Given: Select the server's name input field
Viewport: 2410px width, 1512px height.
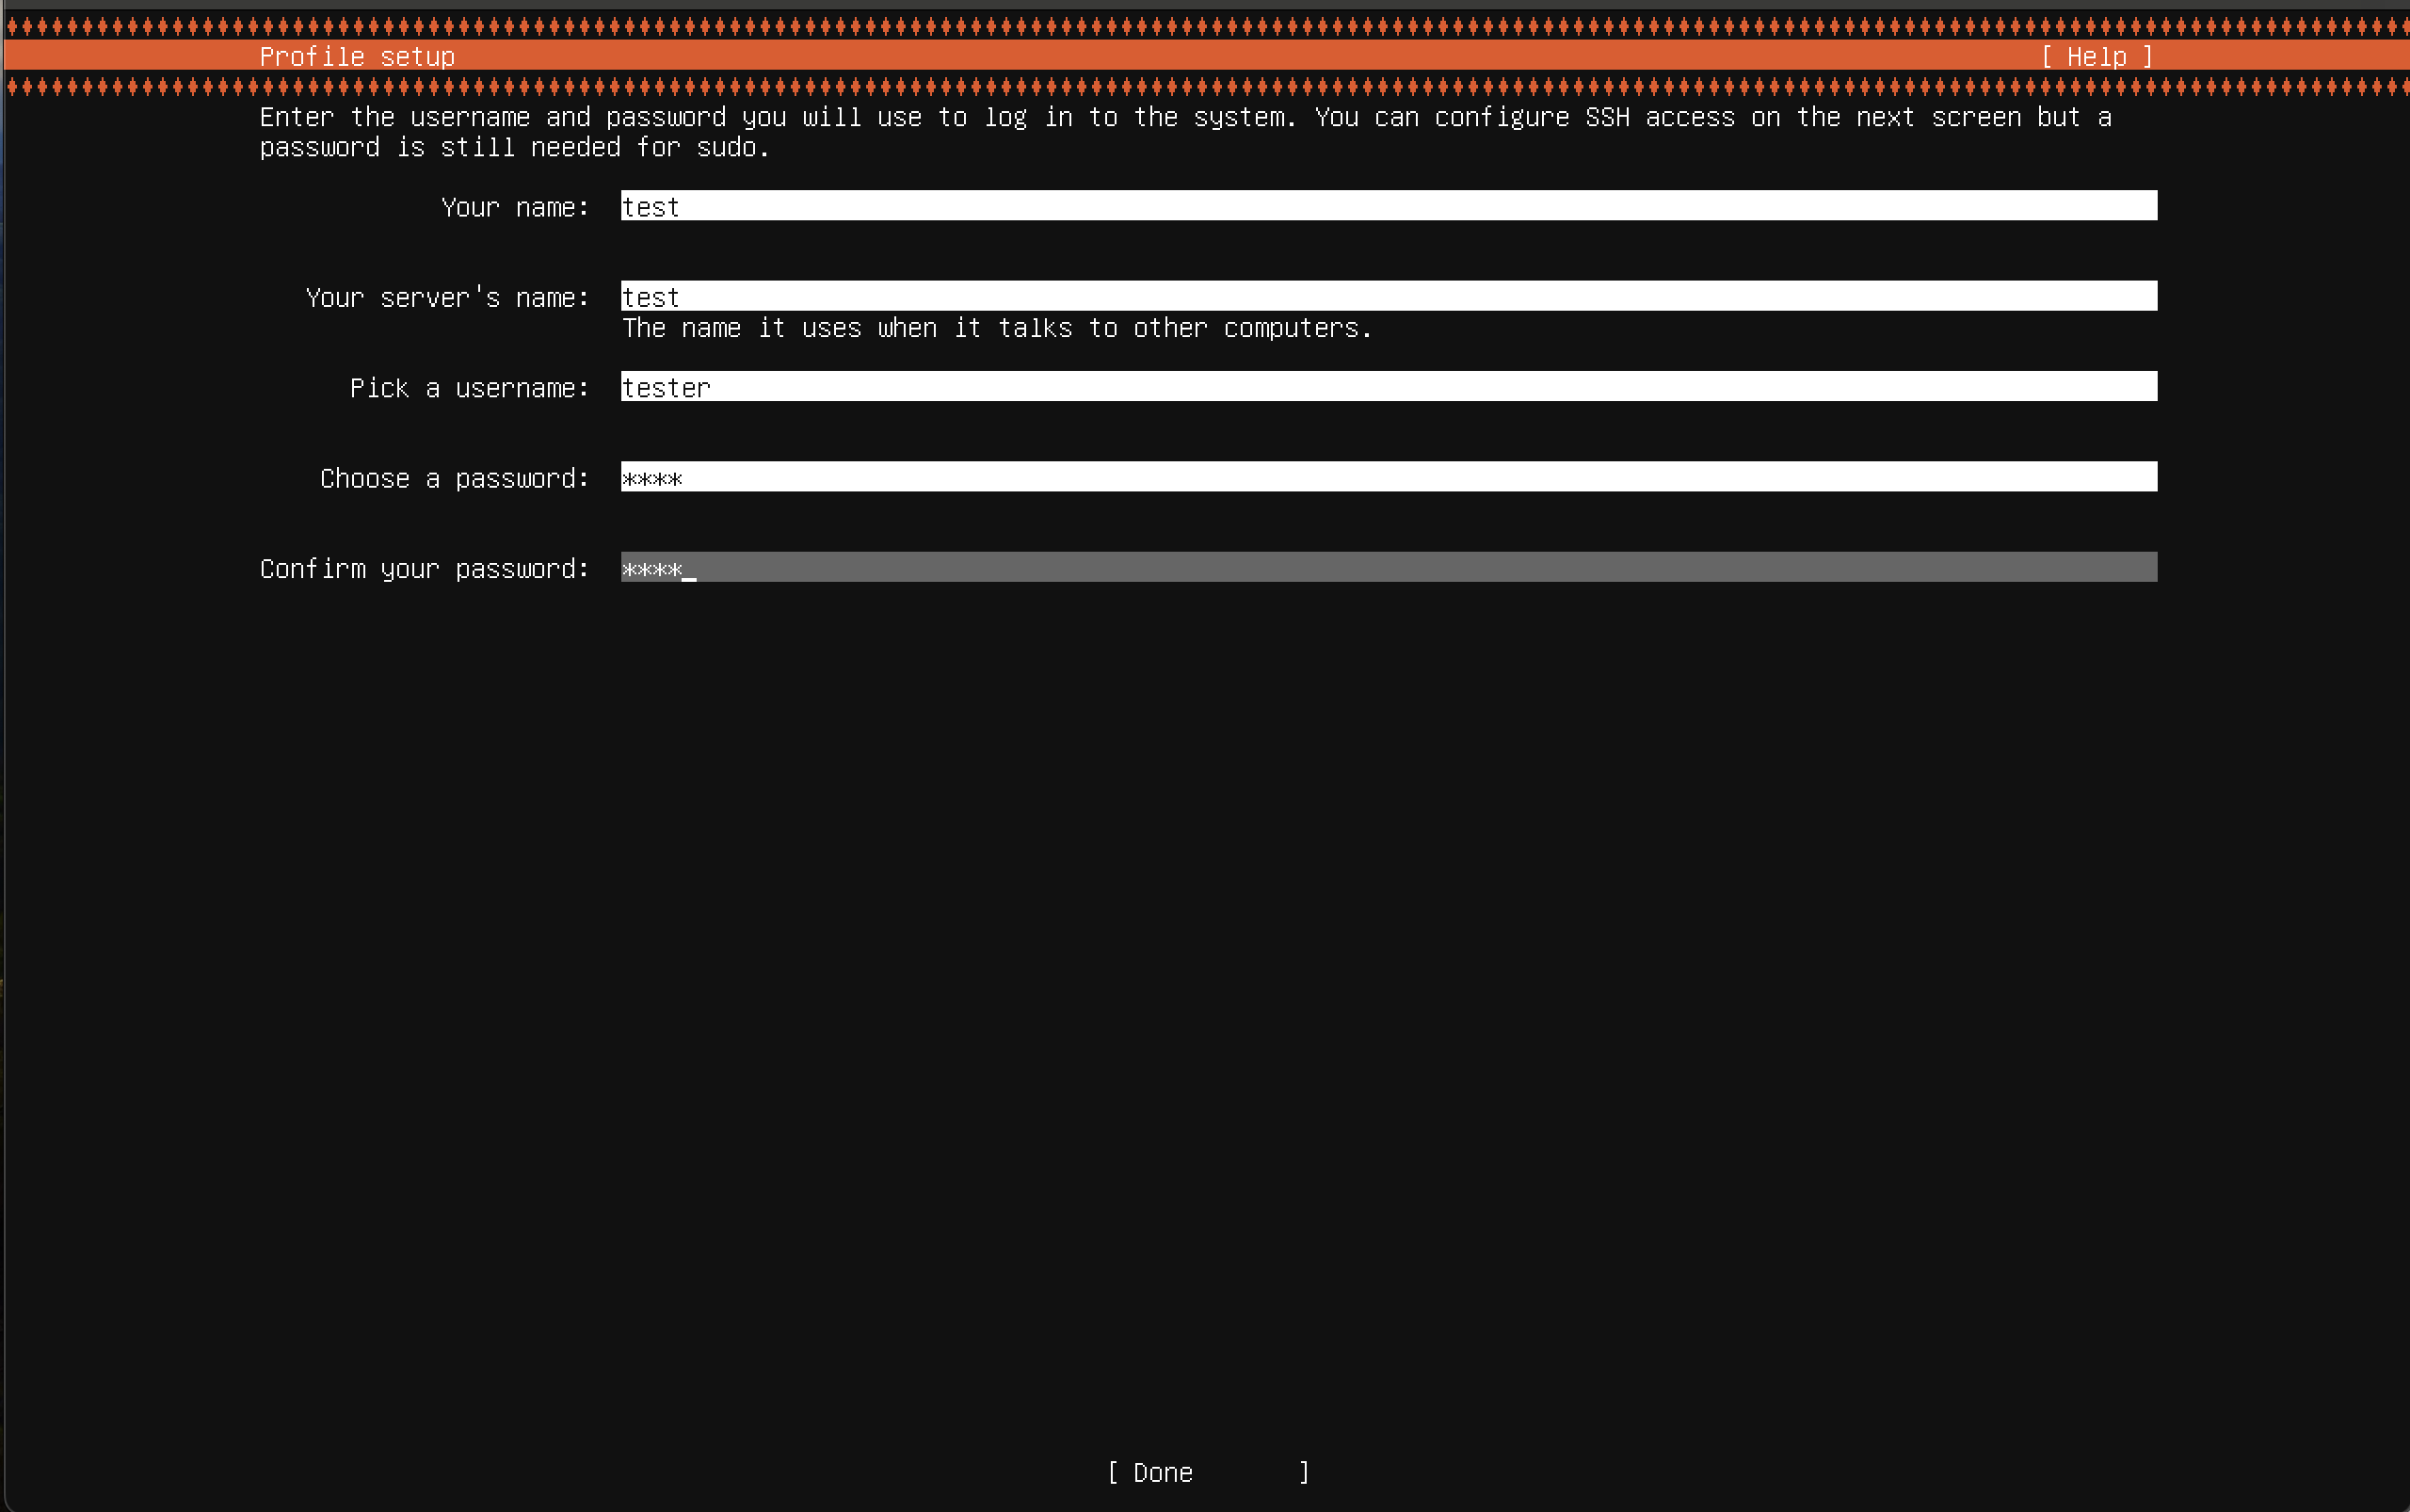Looking at the screenshot, I should [x=1388, y=296].
